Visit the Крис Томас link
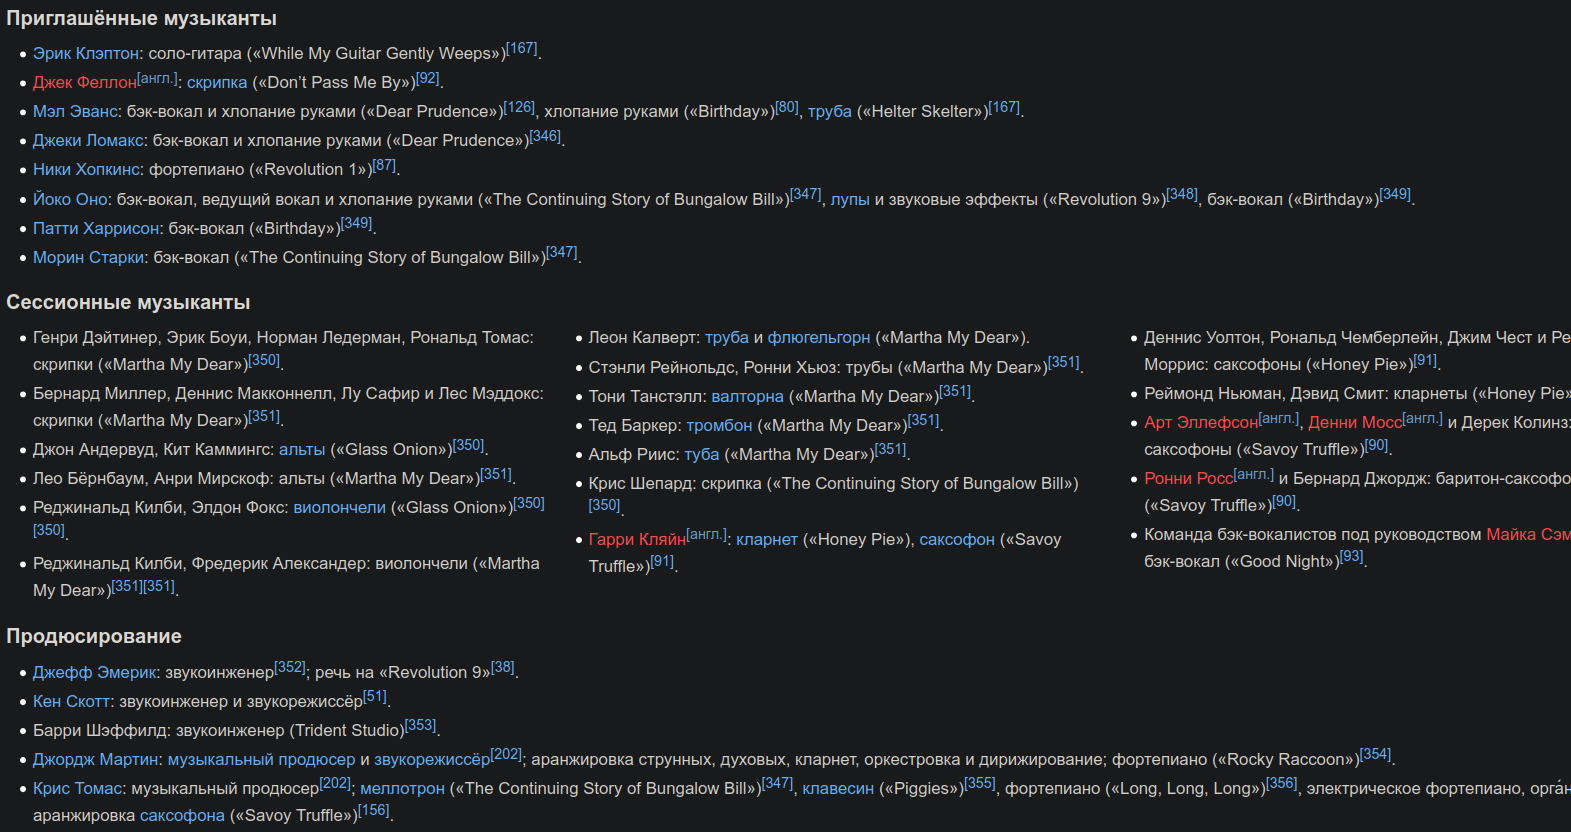This screenshot has width=1571, height=832. pos(78,788)
